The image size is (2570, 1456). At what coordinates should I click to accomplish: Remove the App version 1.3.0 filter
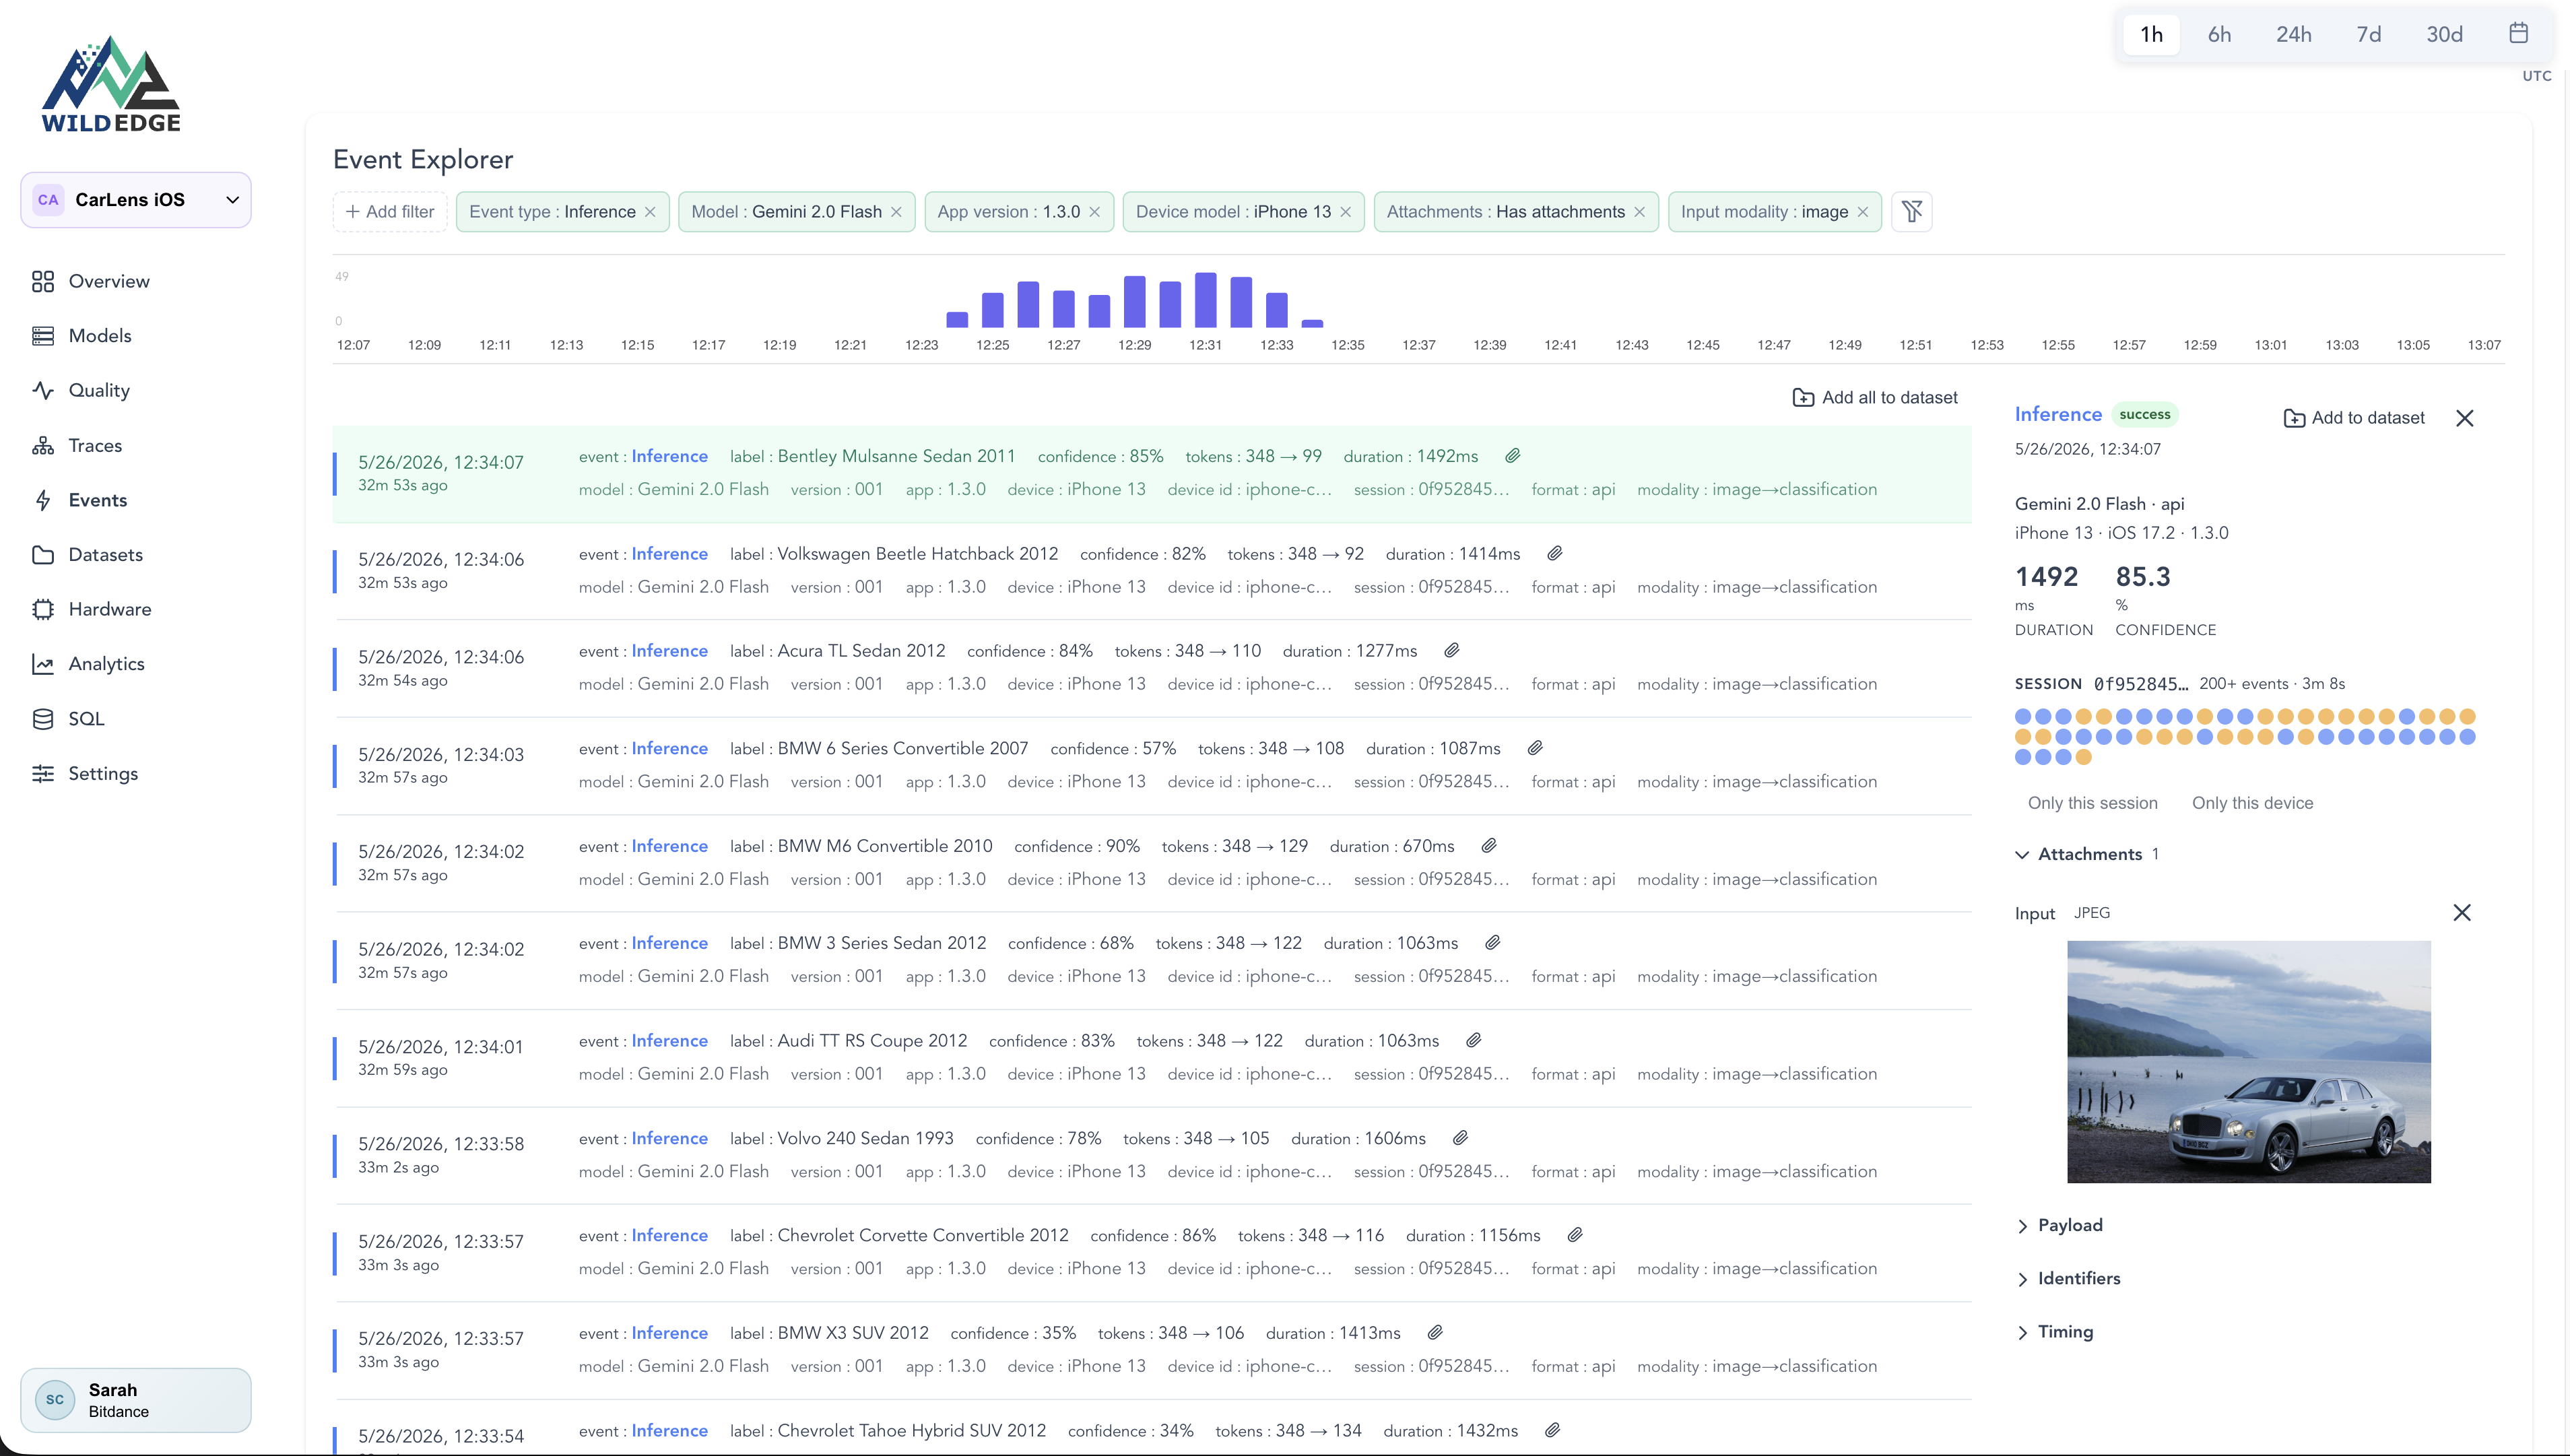(1094, 212)
